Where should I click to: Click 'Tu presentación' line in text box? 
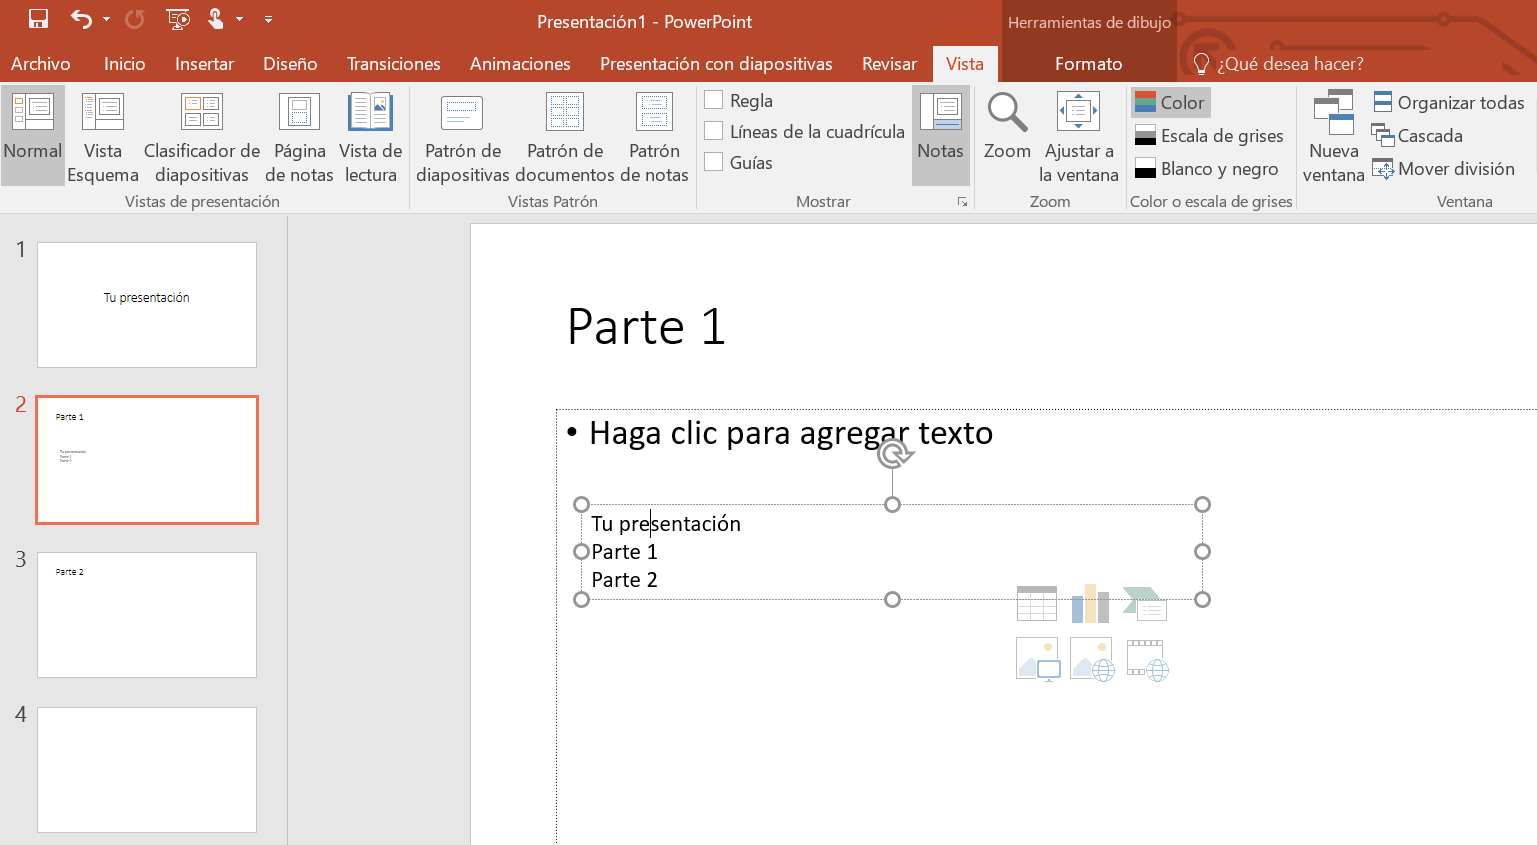coord(666,524)
